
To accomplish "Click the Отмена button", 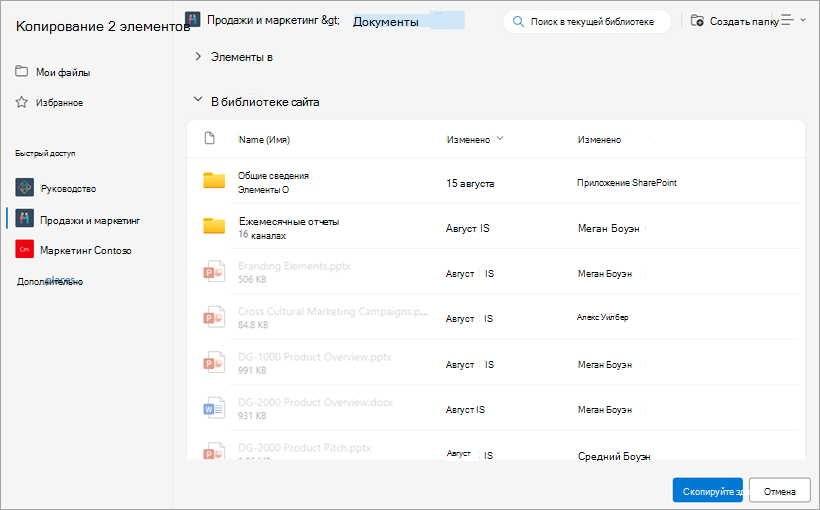I will pyautogui.click(x=779, y=491).
